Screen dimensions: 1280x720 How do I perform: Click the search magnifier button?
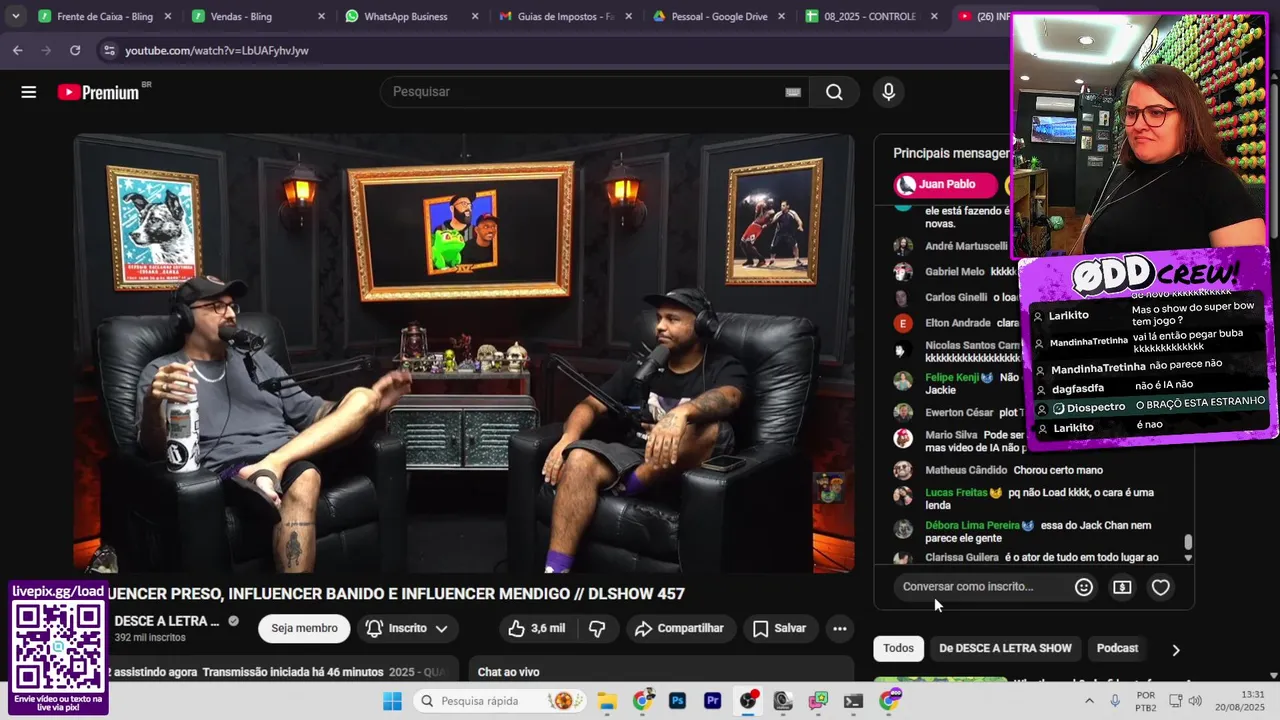pyautogui.click(x=834, y=92)
